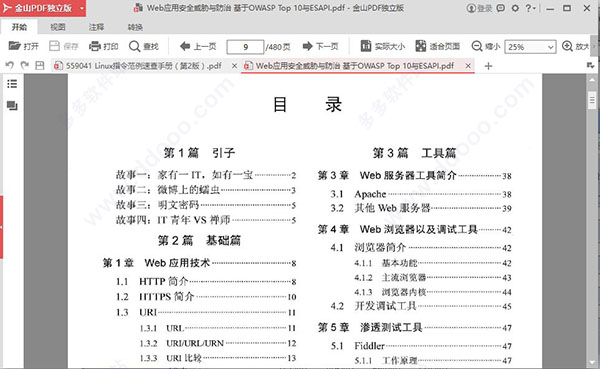600x369 pixels.
Task: Open settings gear in title bar
Action: [515, 8]
